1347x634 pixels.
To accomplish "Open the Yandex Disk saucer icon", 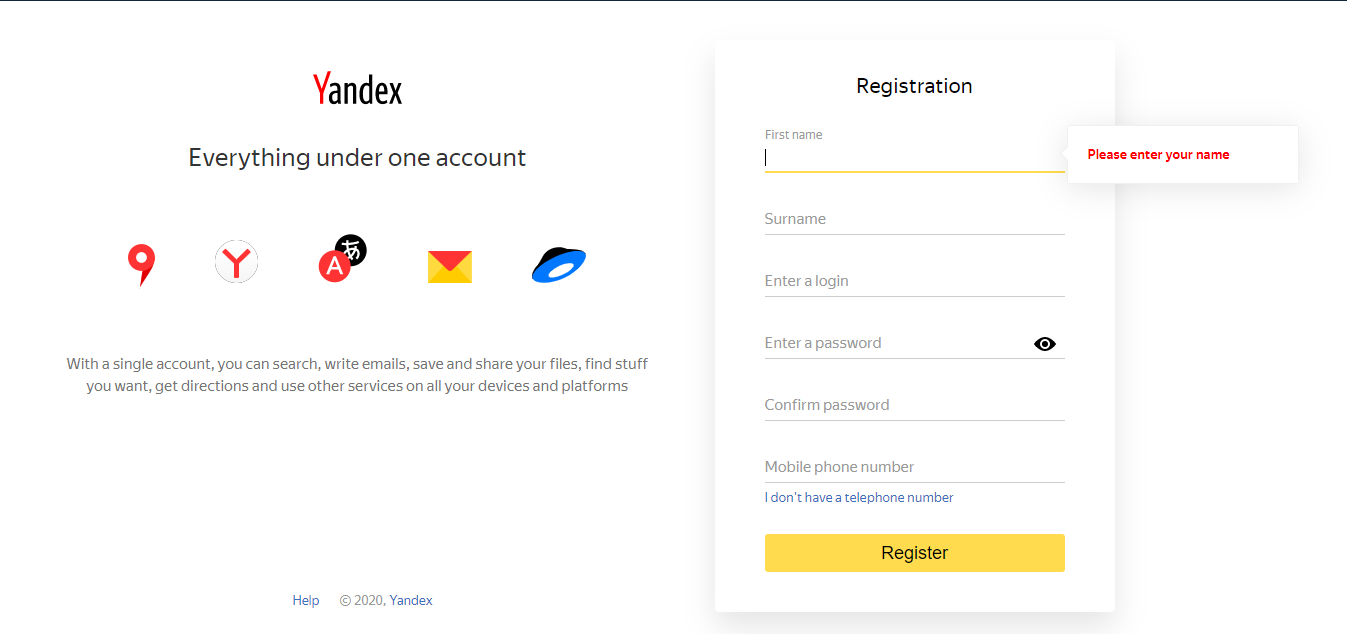I will pos(559,265).
